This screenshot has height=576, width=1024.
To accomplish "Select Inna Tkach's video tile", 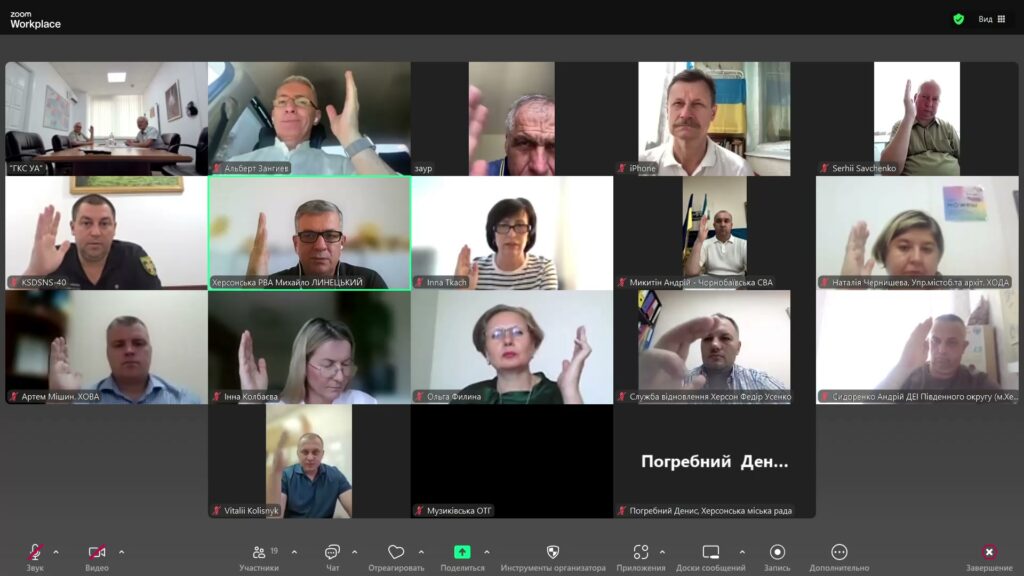I will coord(511,233).
